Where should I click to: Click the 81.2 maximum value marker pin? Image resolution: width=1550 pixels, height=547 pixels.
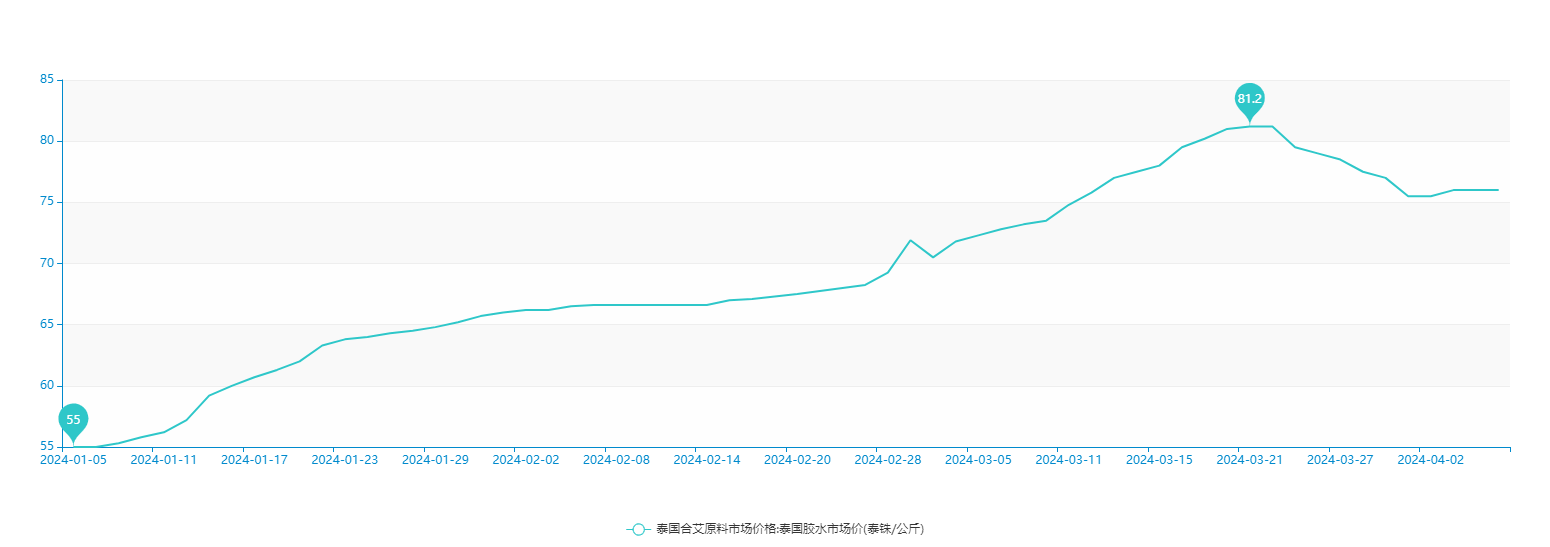[1249, 99]
